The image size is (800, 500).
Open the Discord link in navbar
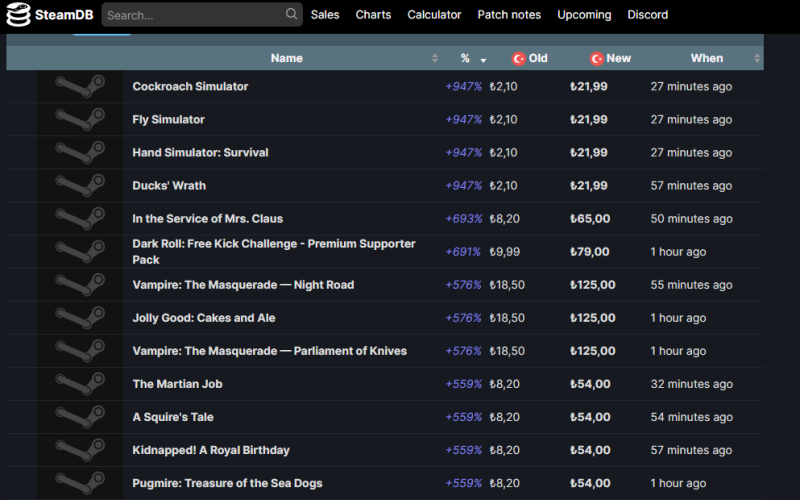tap(647, 15)
